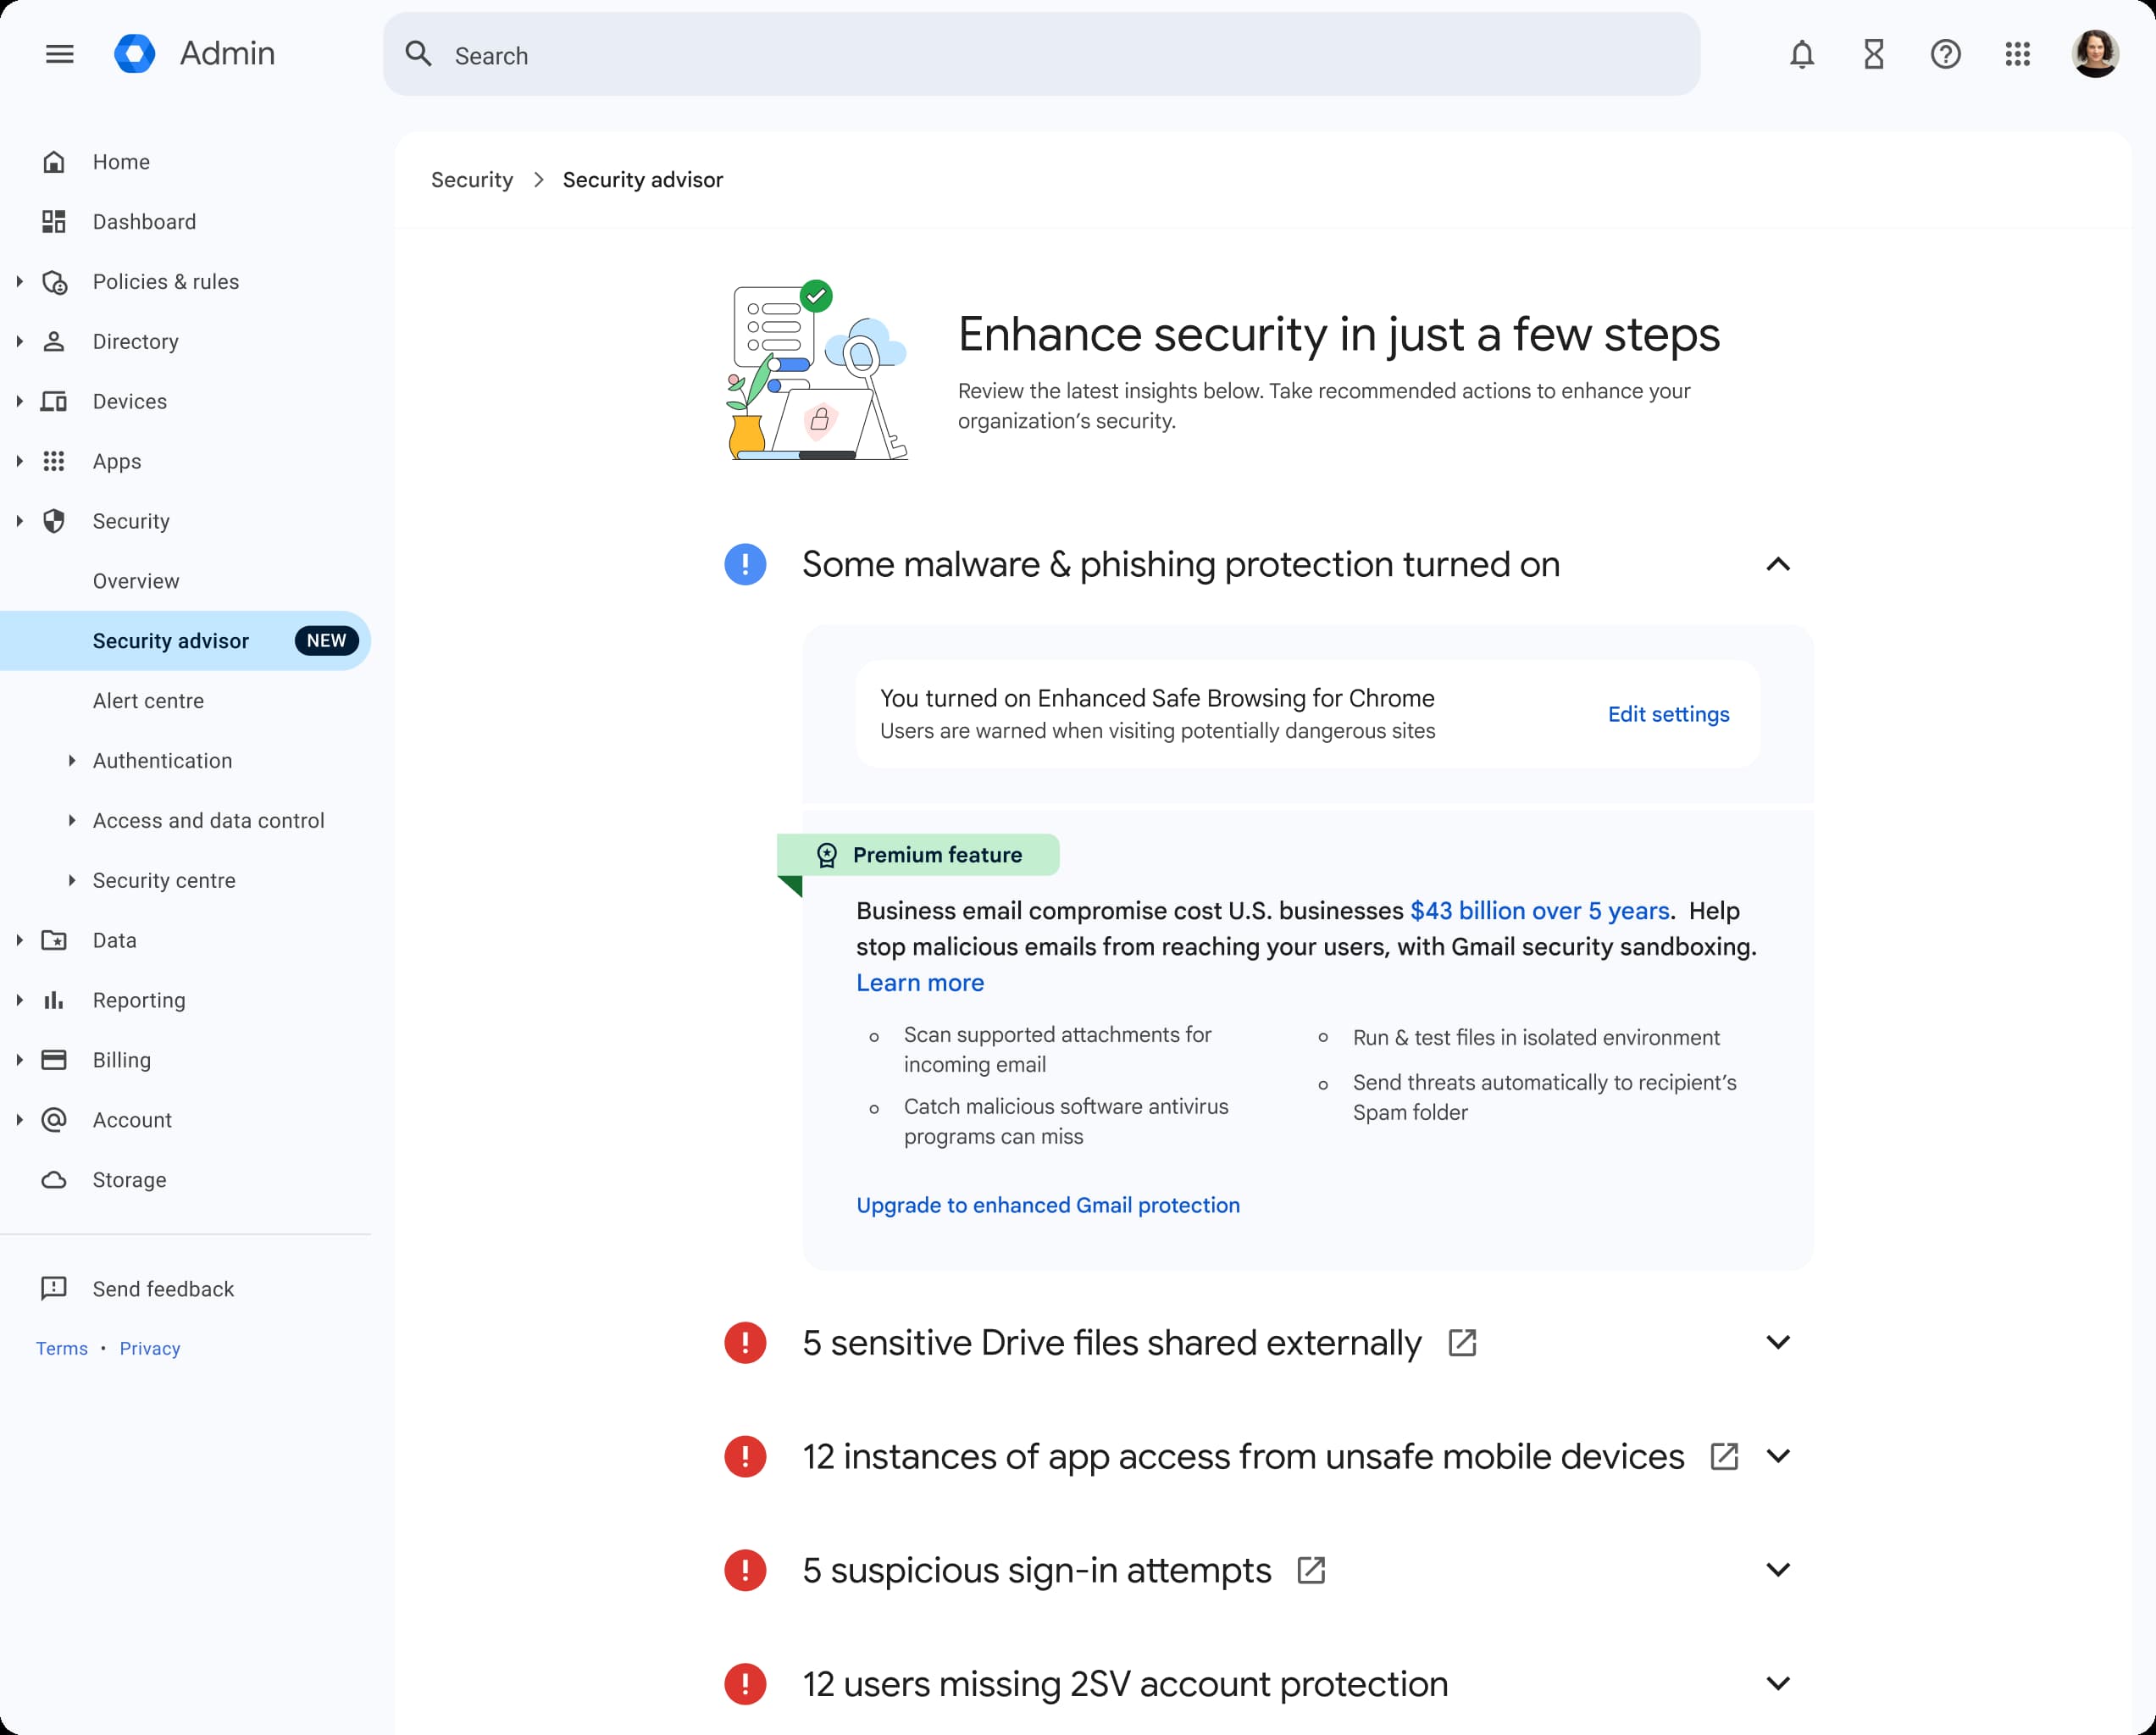Open the help question mark icon
This screenshot has width=2156, height=1735.
(1945, 54)
